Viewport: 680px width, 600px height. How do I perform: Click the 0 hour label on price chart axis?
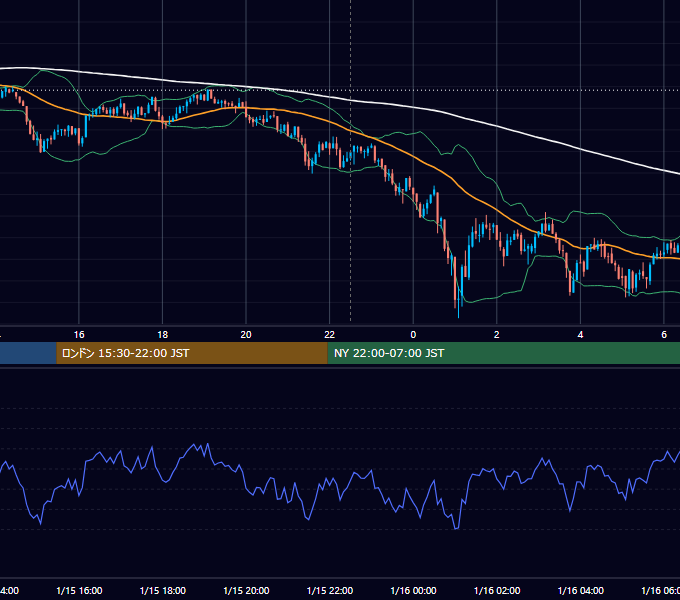point(413,334)
